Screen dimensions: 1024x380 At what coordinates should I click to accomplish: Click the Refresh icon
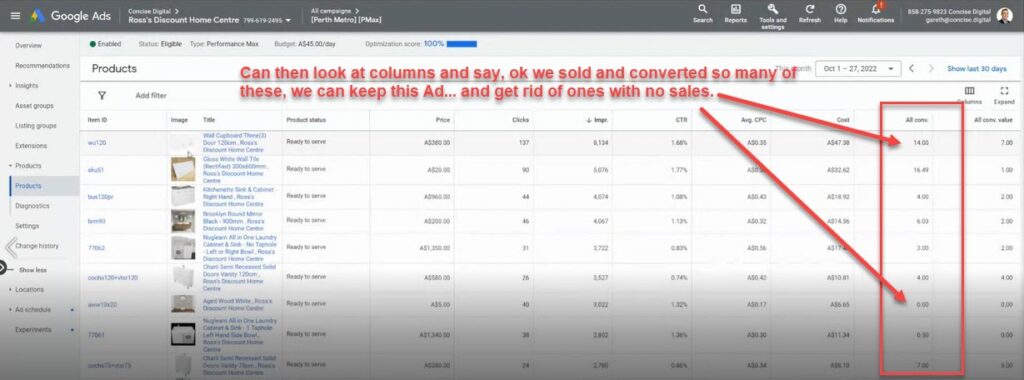pos(810,9)
